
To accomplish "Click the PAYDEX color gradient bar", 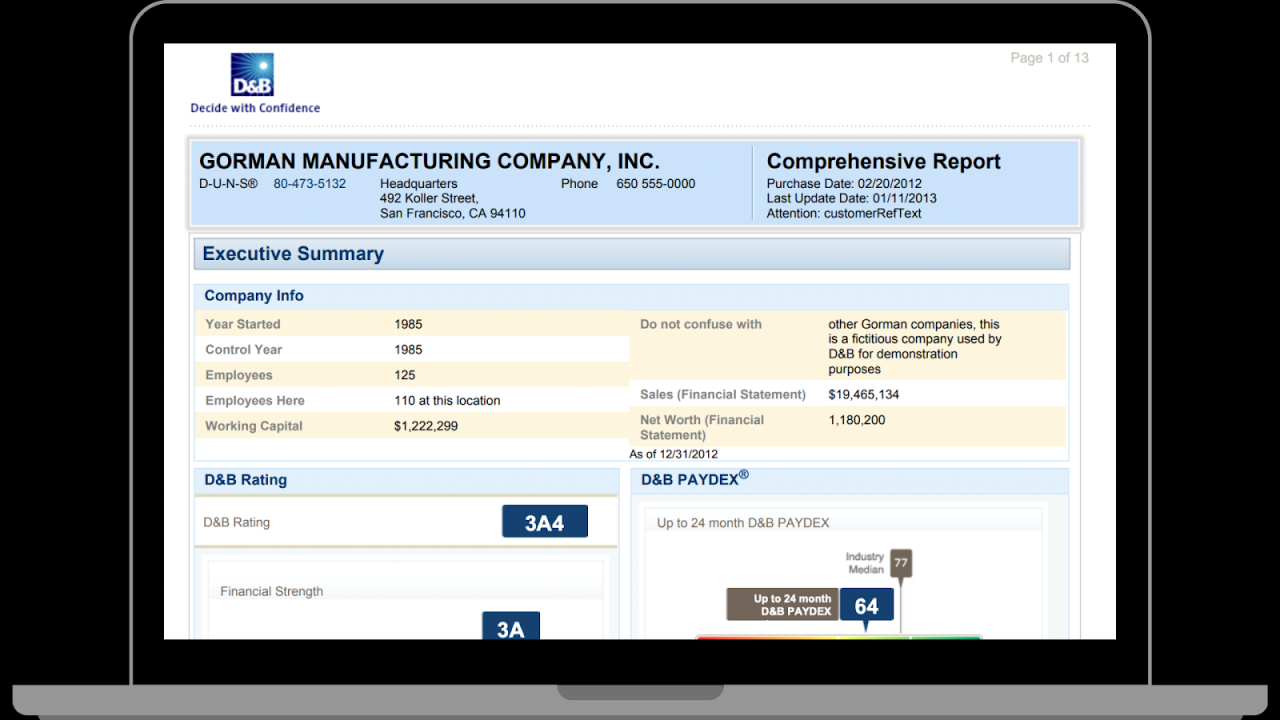I will 839,636.
